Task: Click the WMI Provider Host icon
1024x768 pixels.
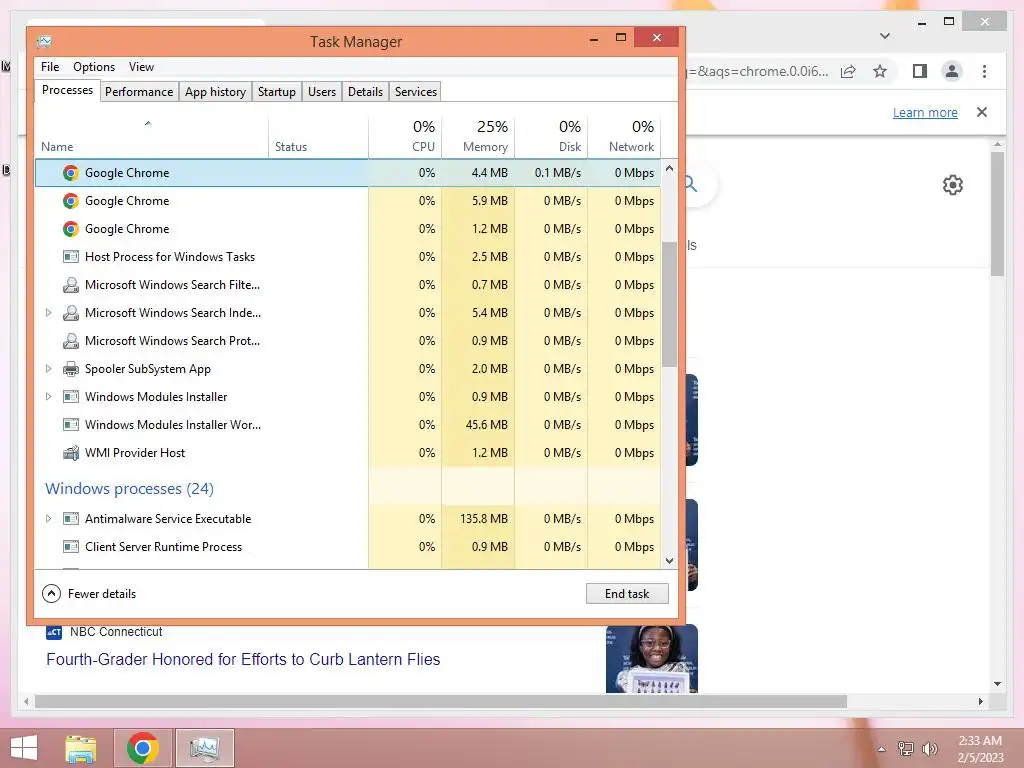Action: point(71,453)
